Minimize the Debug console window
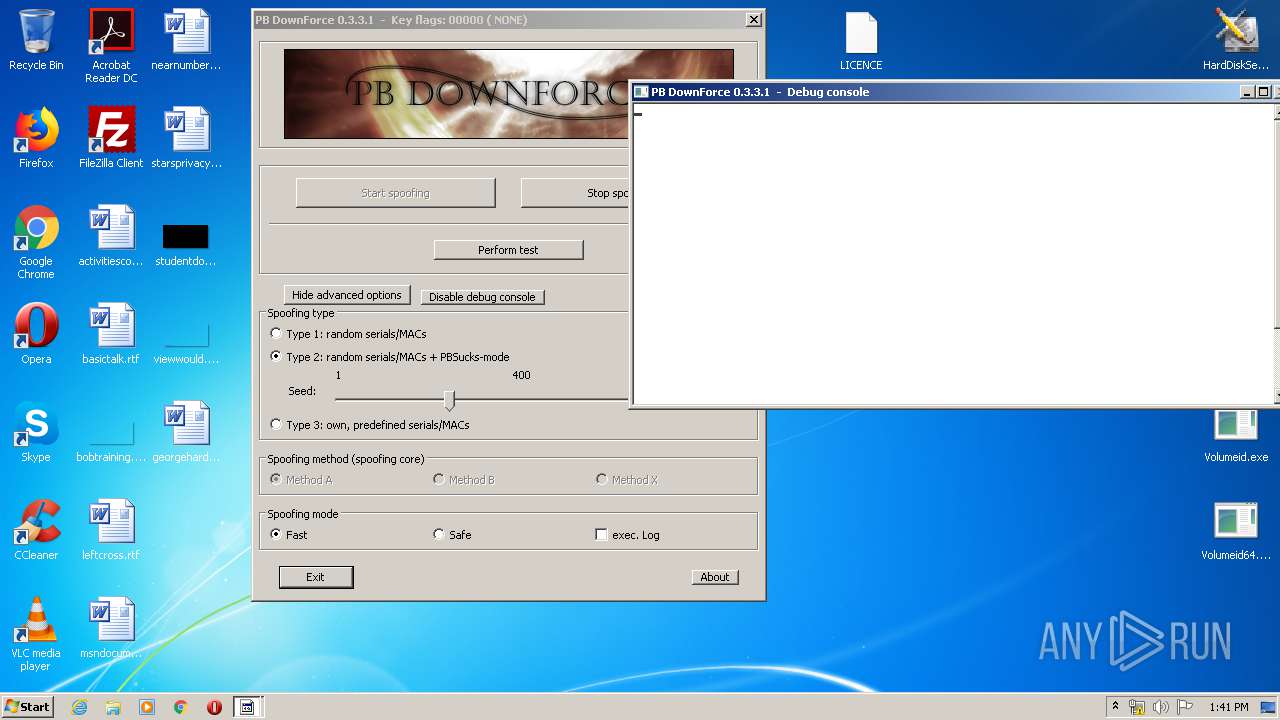1280x720 pixels. pos(1247,92)
